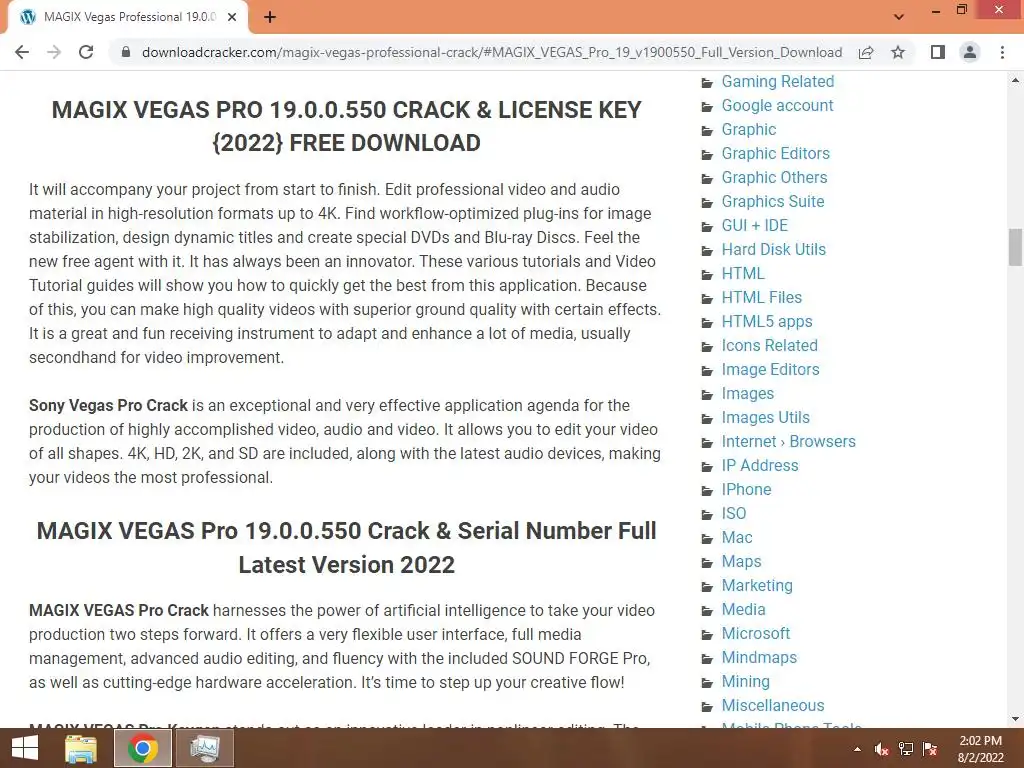Open Mining category link
1024x768 pixels.
point(745,682)
